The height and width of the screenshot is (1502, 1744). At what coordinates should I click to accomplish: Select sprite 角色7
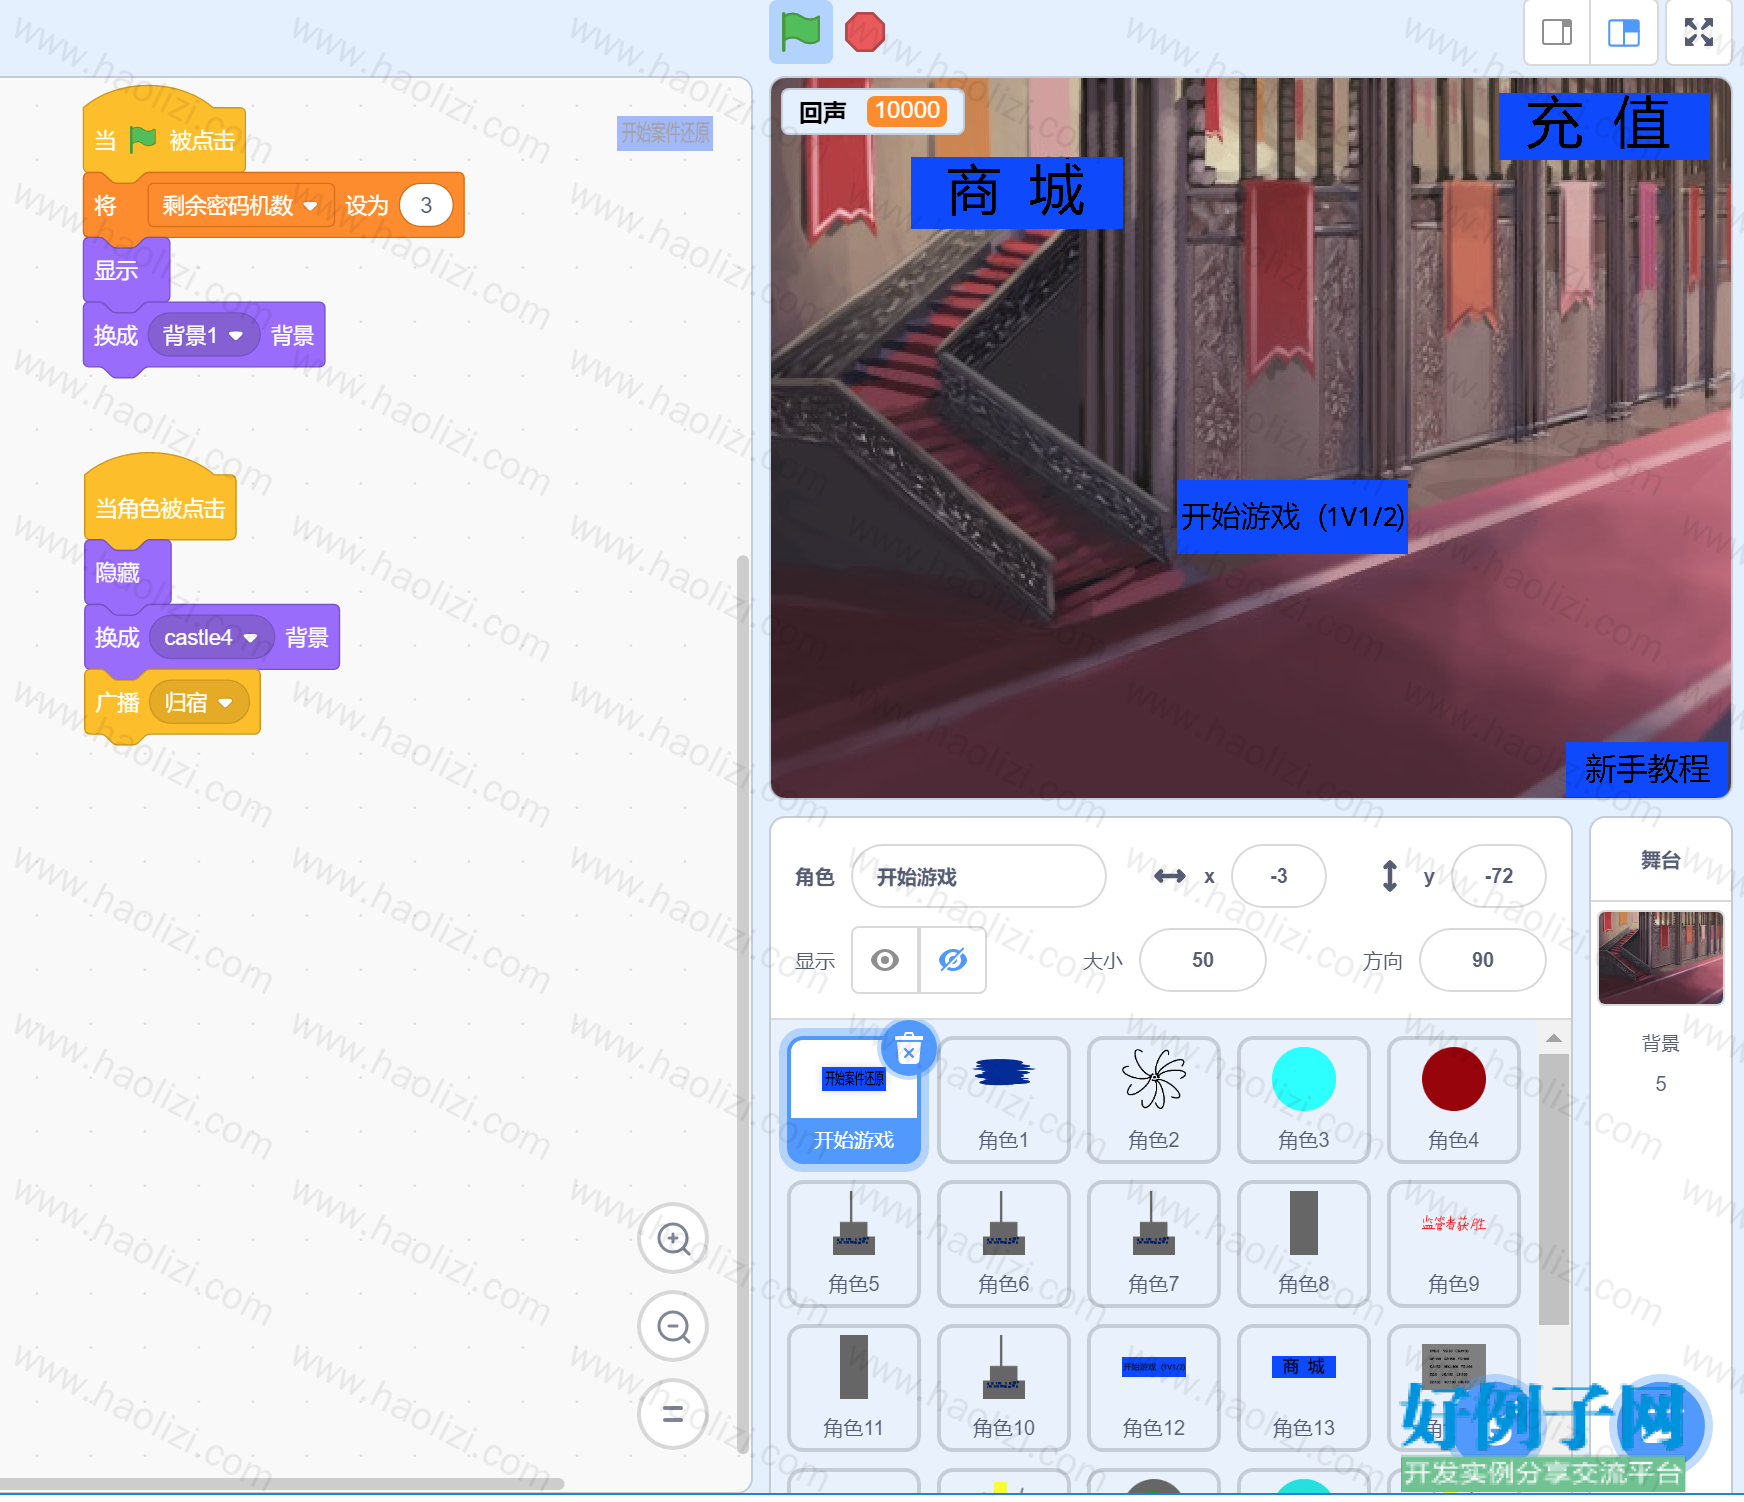(1154, 1244)
